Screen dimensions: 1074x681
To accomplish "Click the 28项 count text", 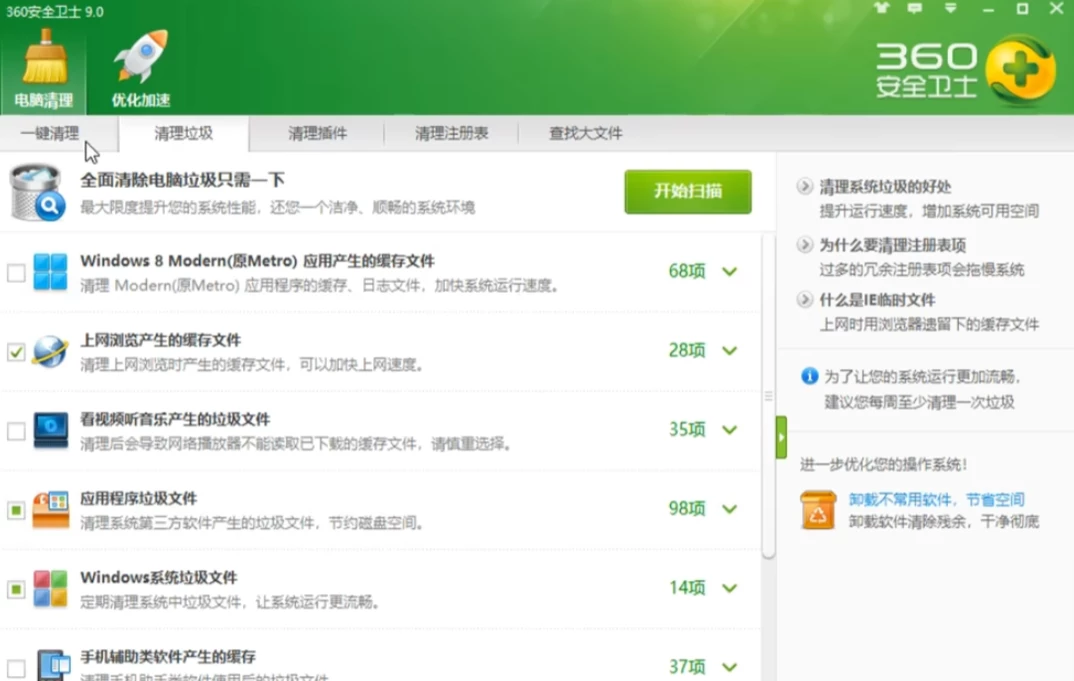I will 687,351.
